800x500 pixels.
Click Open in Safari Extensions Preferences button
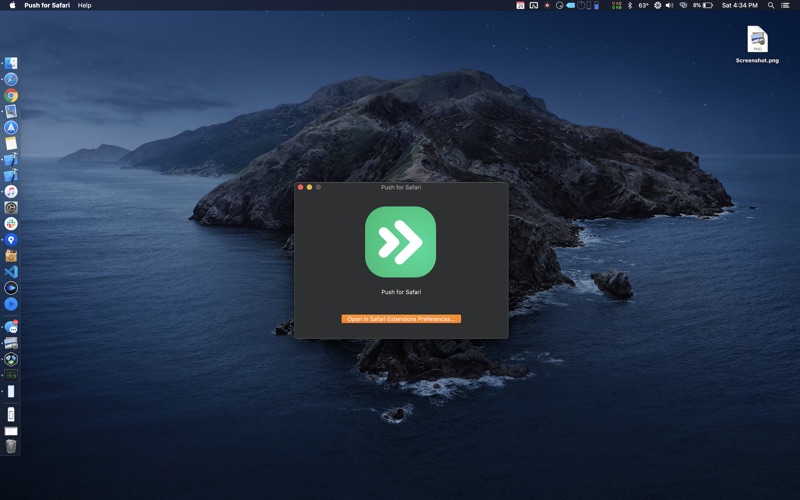[401, 319]
